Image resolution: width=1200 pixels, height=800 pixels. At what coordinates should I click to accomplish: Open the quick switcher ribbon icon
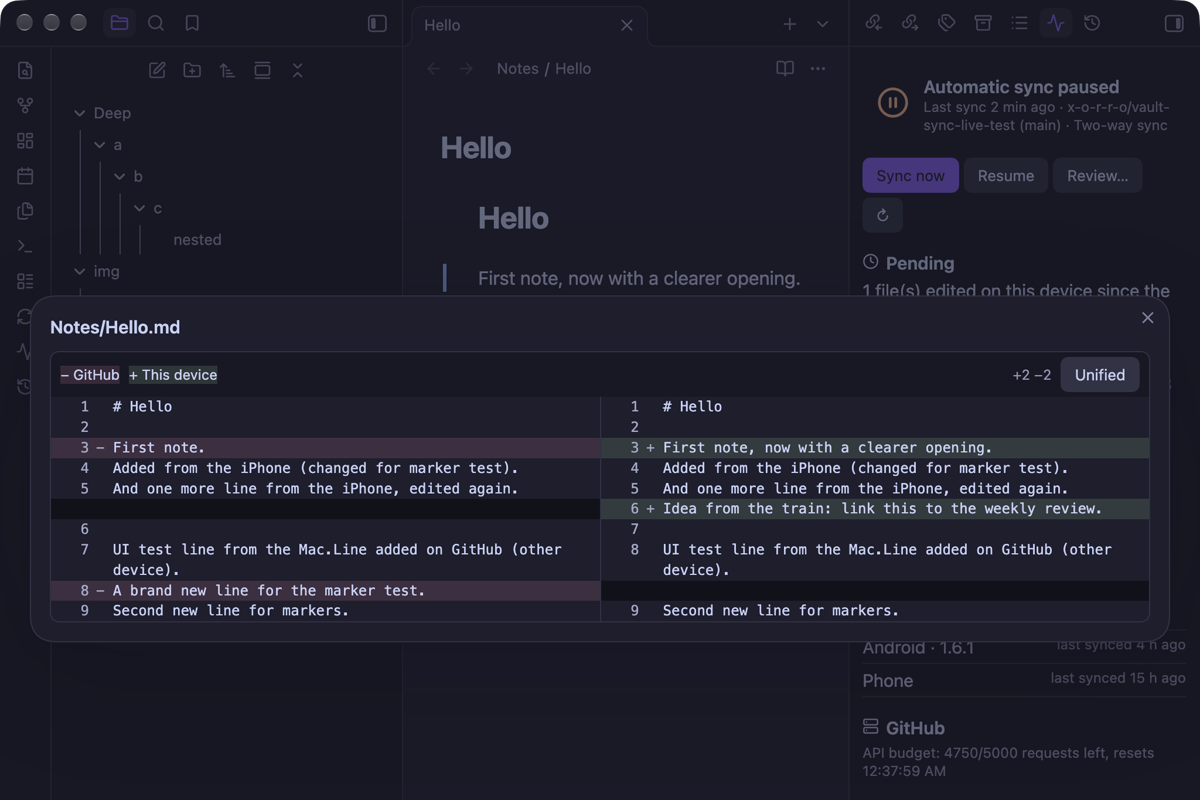click(25, 70)
